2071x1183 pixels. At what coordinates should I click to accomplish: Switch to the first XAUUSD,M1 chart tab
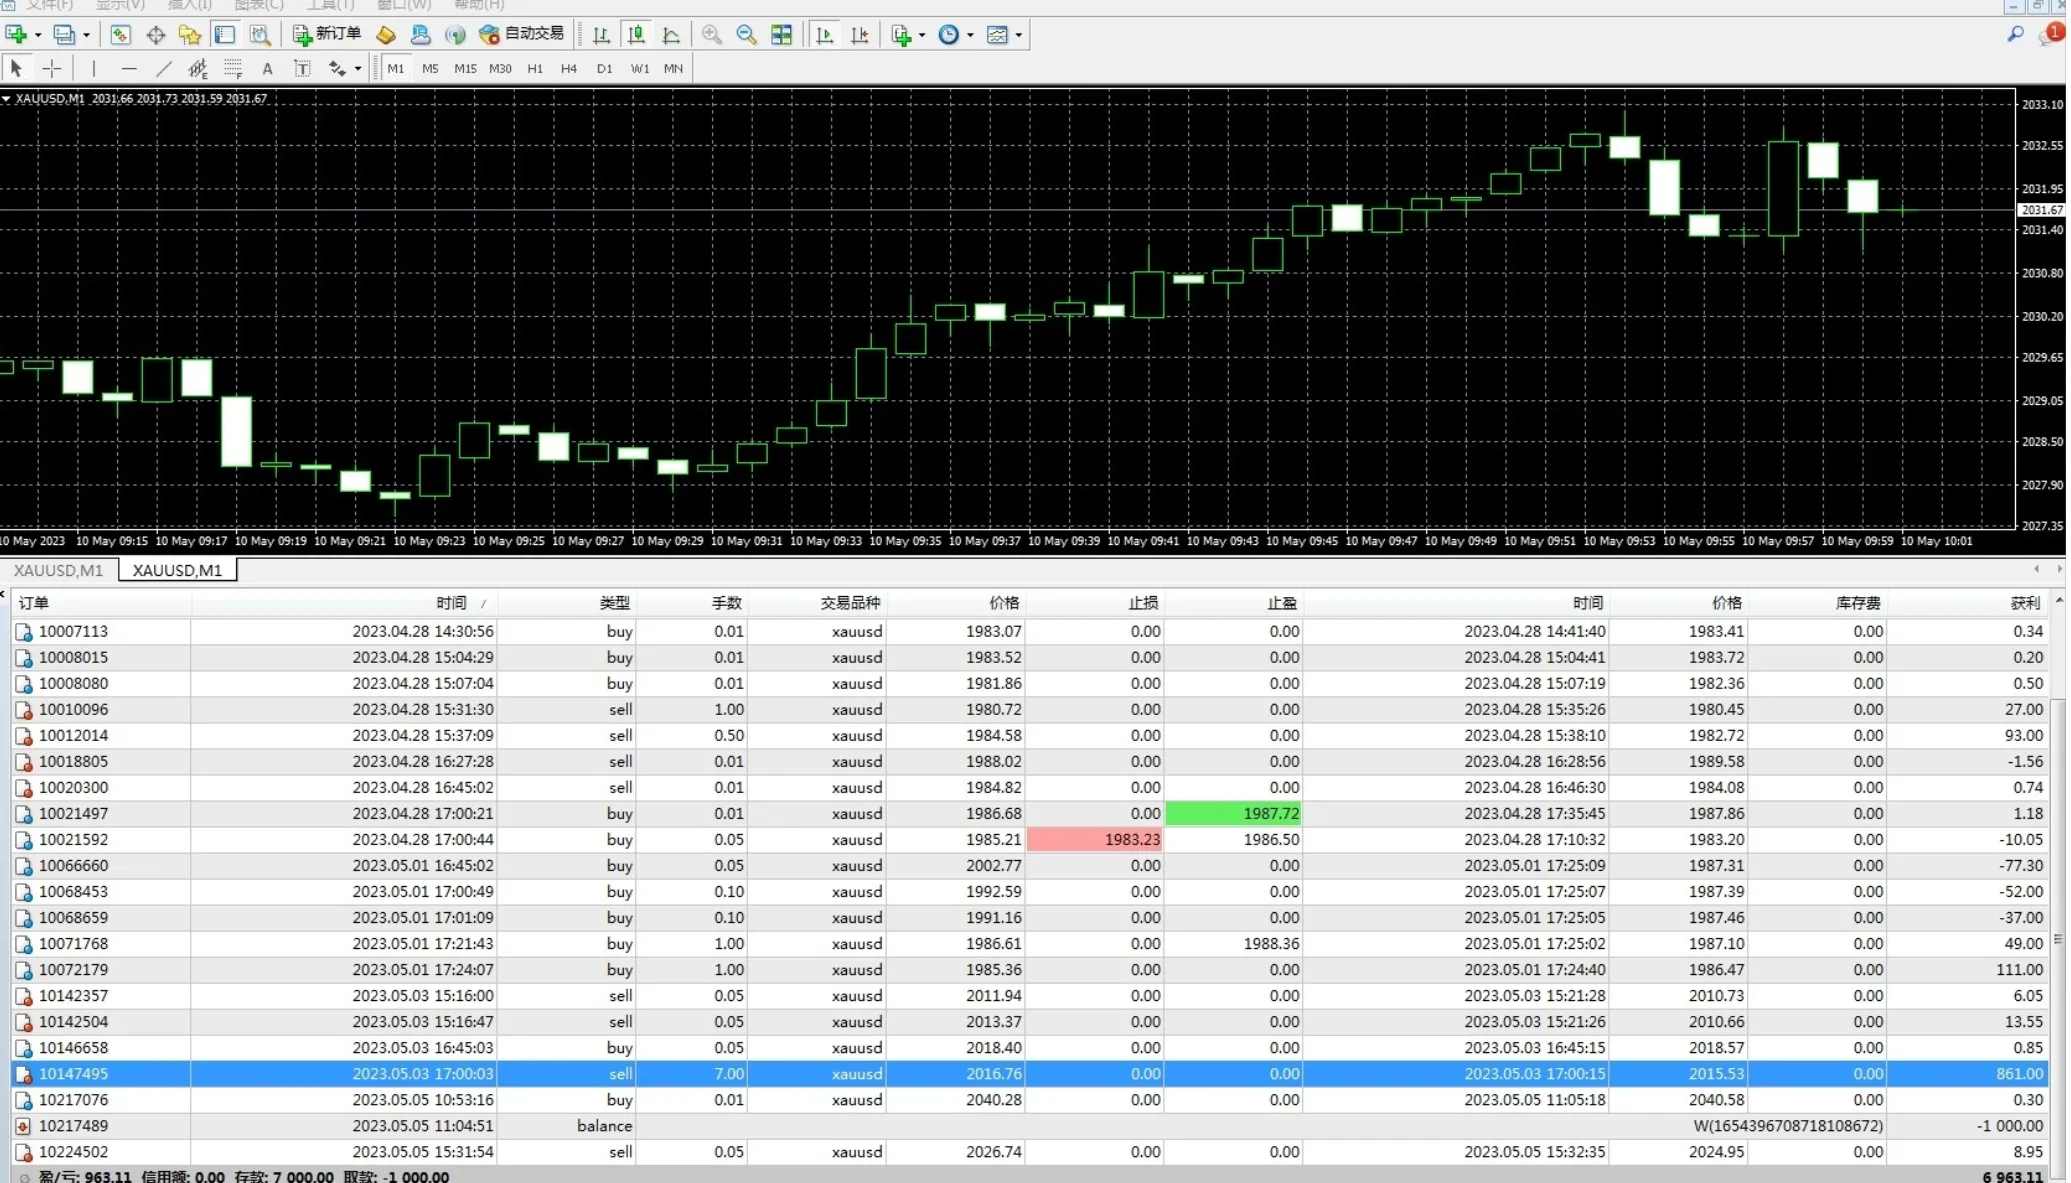coord(58,570)
